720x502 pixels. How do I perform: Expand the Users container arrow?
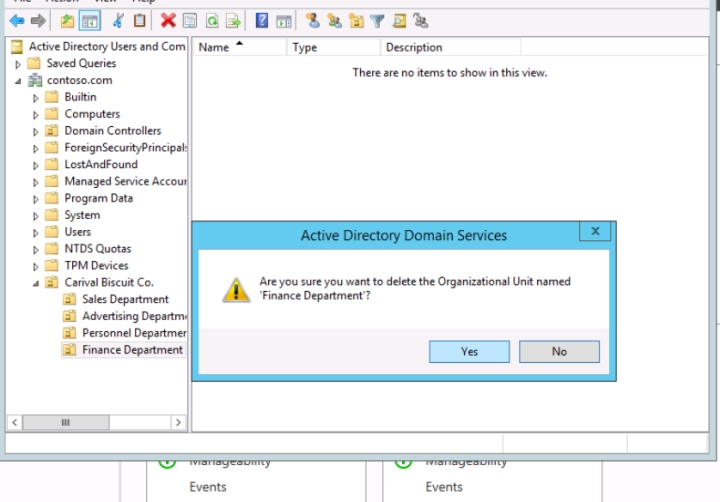tap(35, 233)
